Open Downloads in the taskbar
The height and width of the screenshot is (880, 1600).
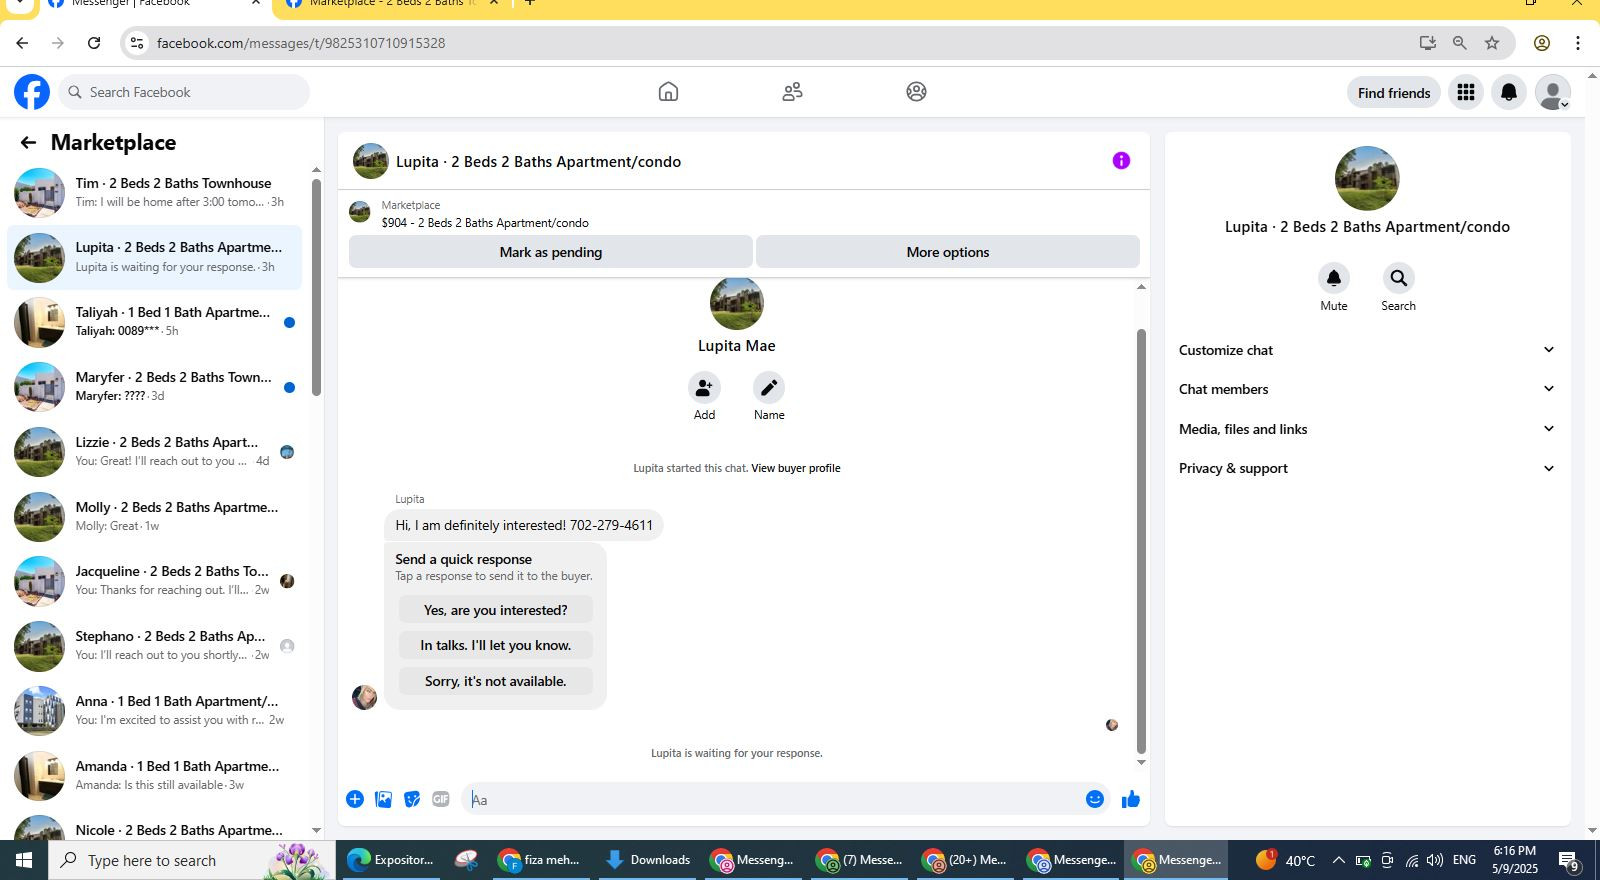pyautogui.click(x=648, y=860)
